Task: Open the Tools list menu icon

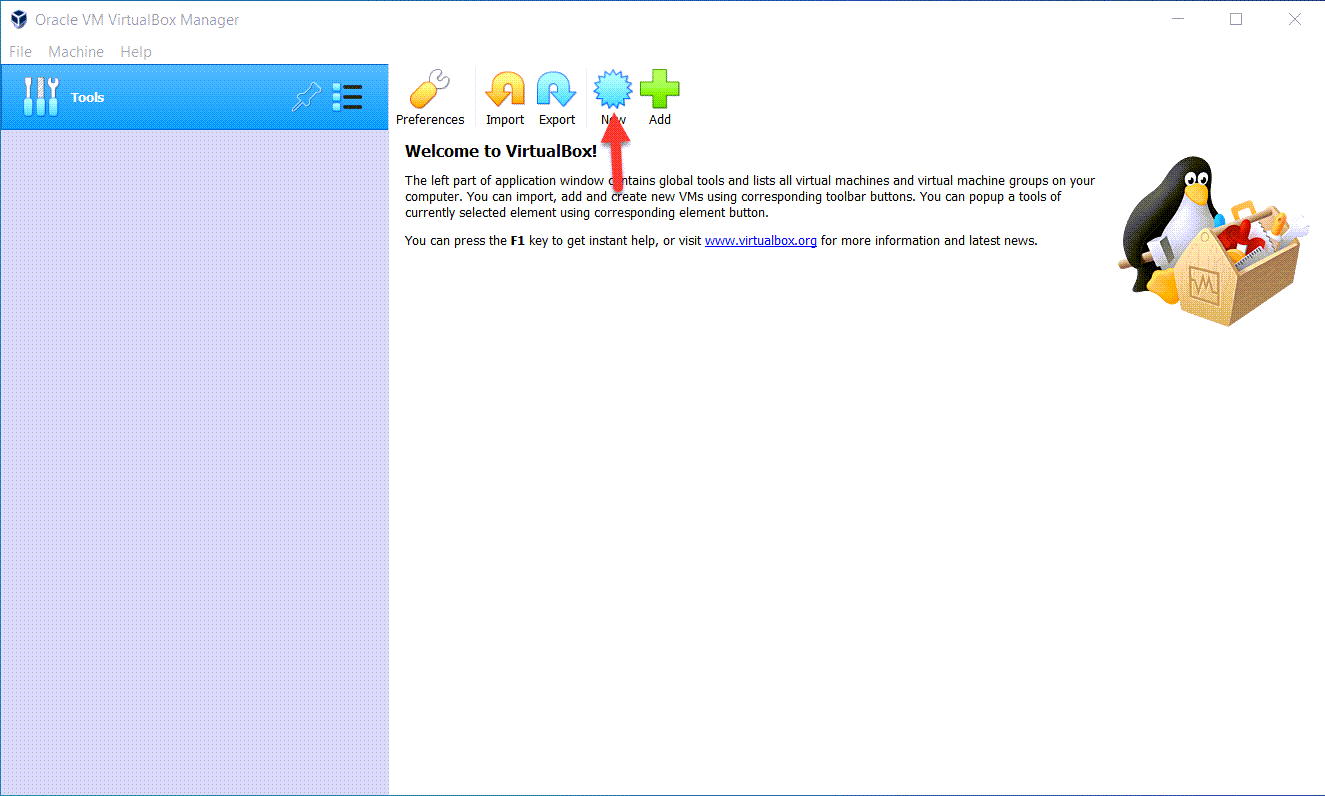Action: click(x=347, y=97)
